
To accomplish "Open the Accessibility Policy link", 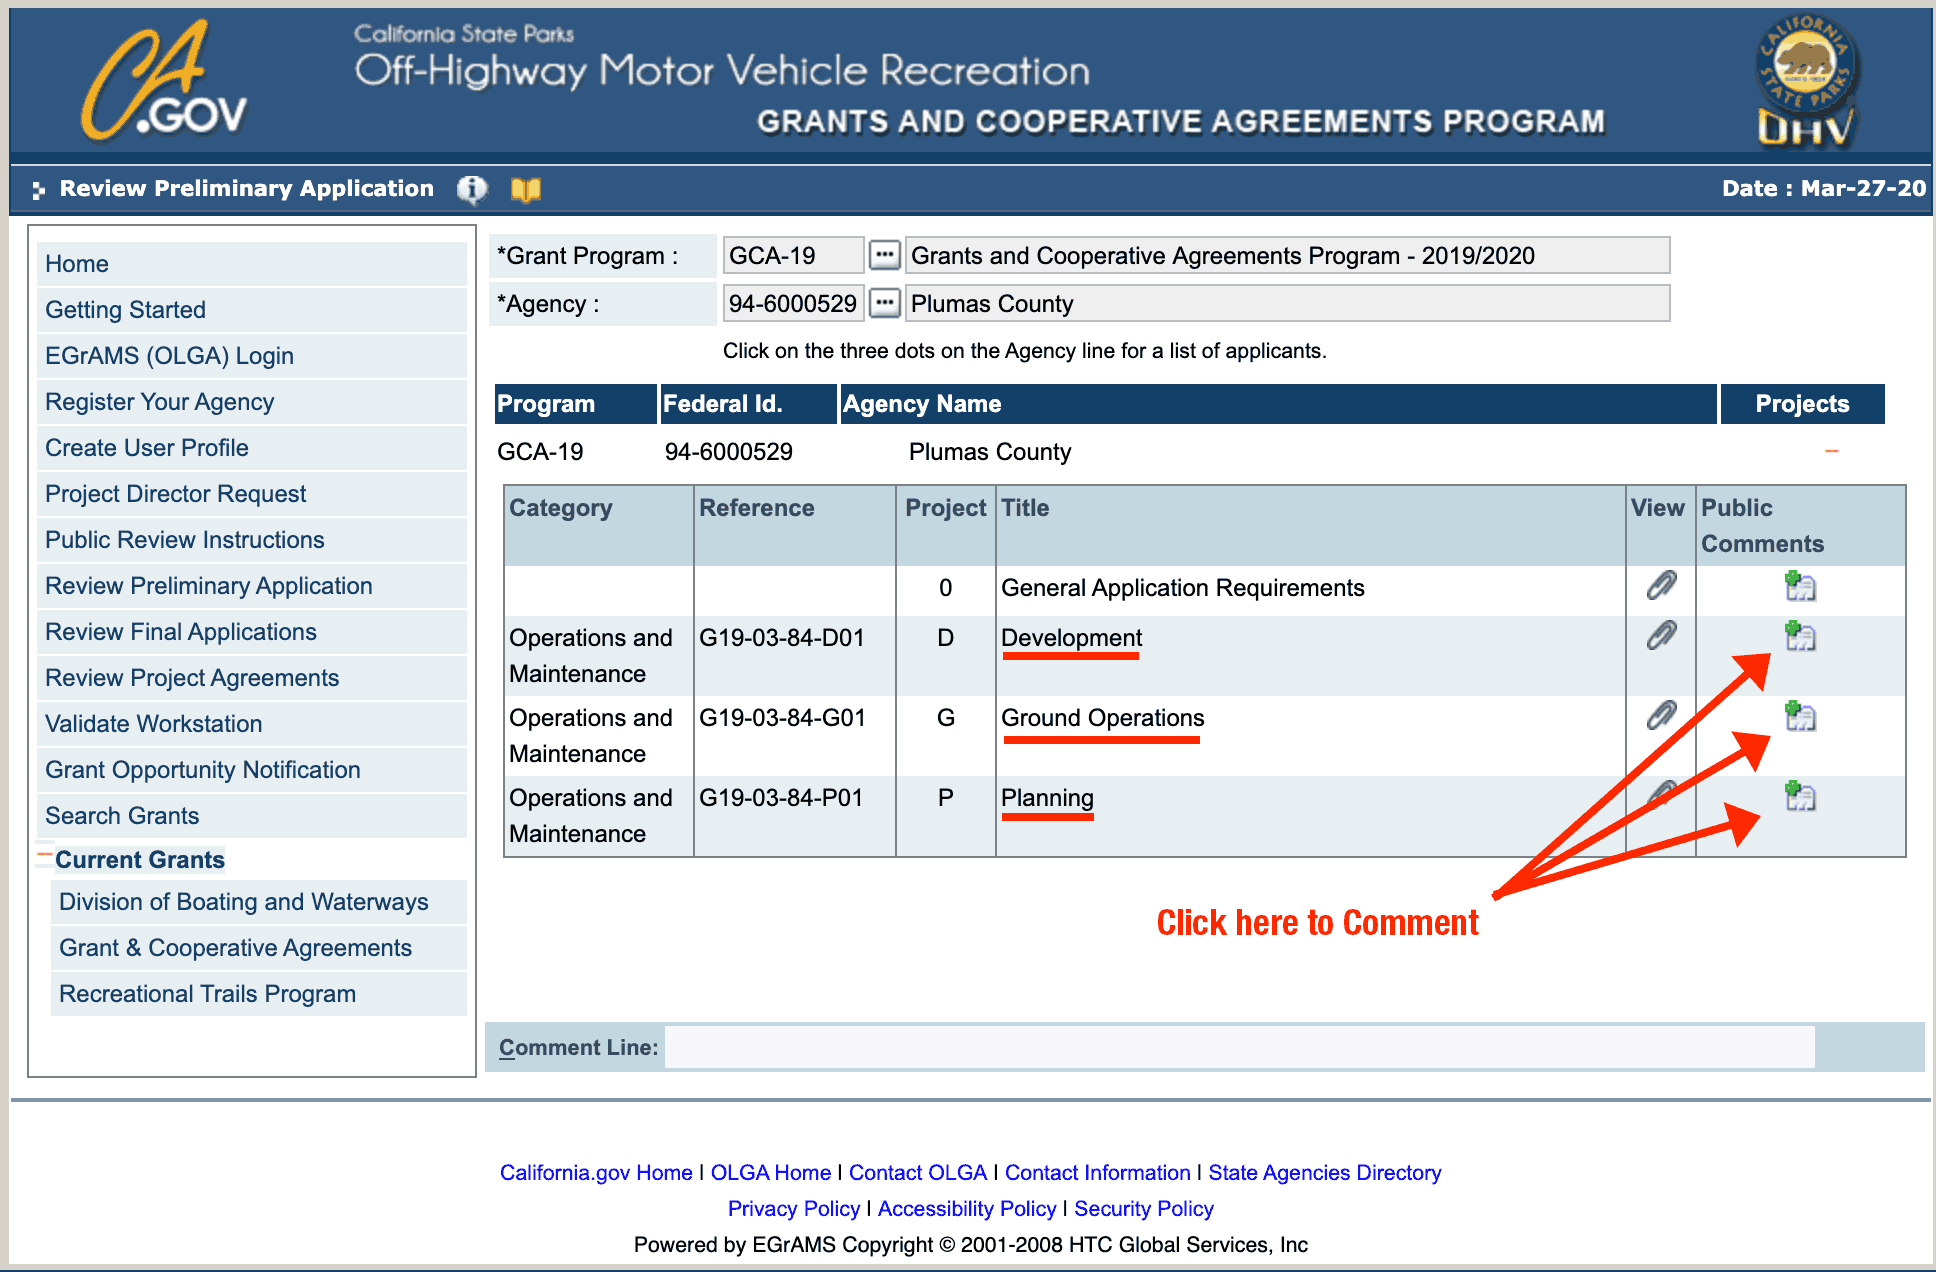I will click(967, 1208).
